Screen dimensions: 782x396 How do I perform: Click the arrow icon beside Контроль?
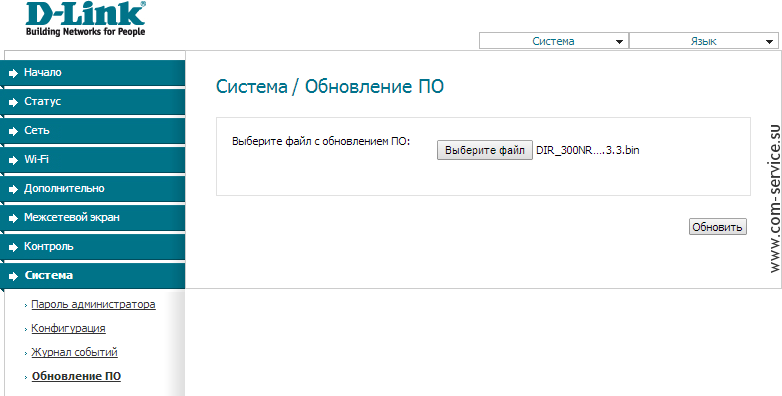tap(13, 247)
